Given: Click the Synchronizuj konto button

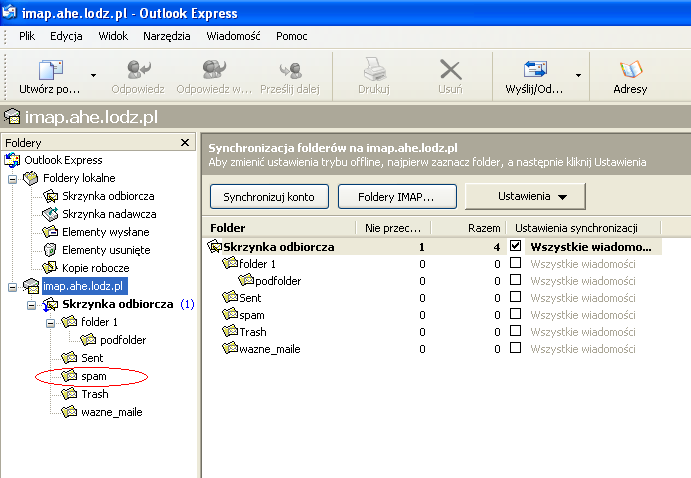Looking at the screenshot, I should tap(269, 196).
